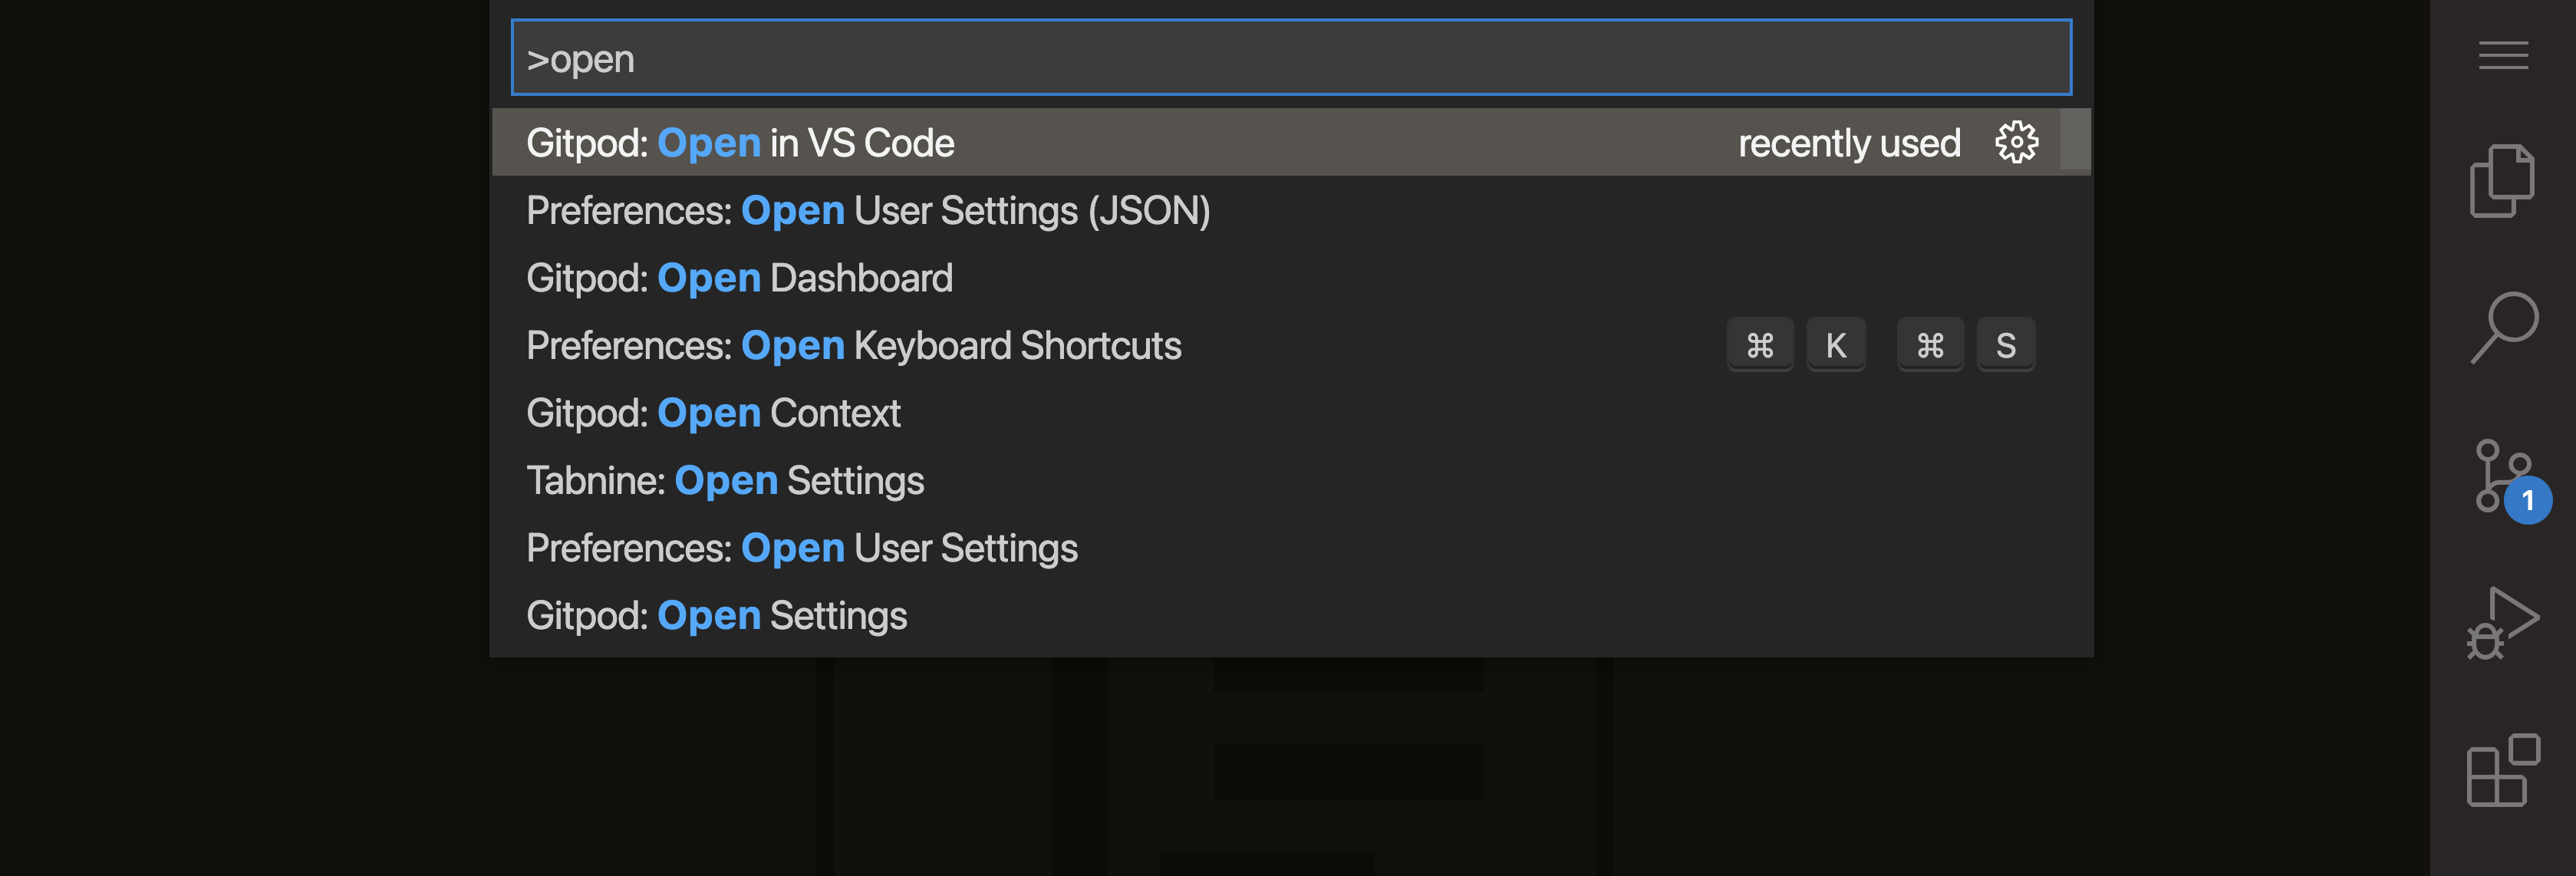This screenshot has height=876, width=2576.
Task: Run Gitpod: Open Settings
Action: [716, 615]
